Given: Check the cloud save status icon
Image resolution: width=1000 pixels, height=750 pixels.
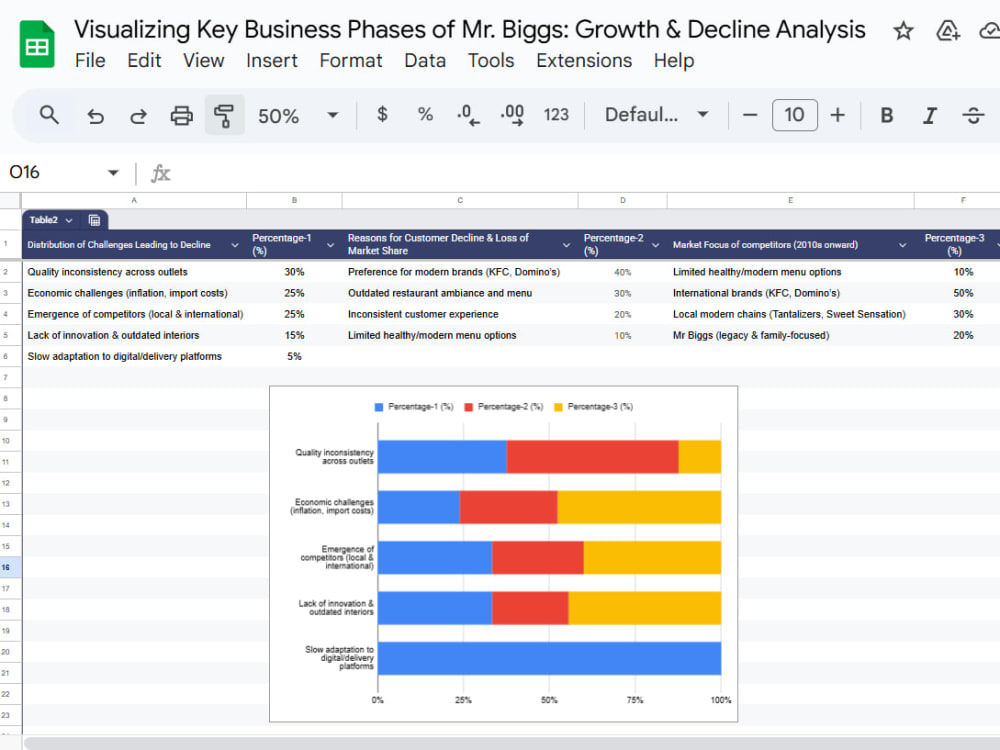Looking at the screenshot, I should (x=990, y=31).
